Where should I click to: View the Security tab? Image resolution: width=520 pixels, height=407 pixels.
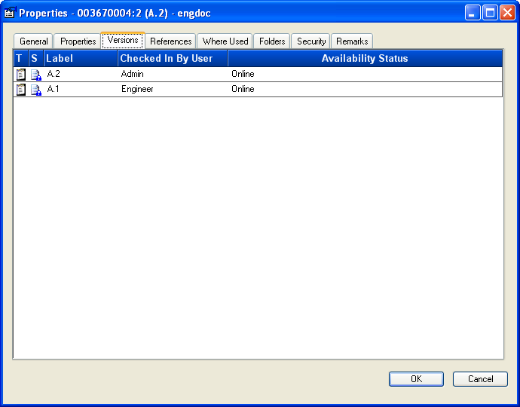311,41
